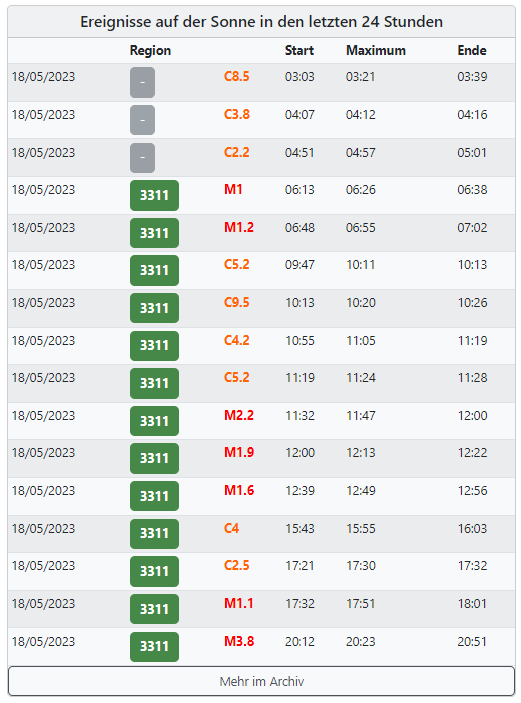Open region 3311 on the M1 flare row

(154, 195)
